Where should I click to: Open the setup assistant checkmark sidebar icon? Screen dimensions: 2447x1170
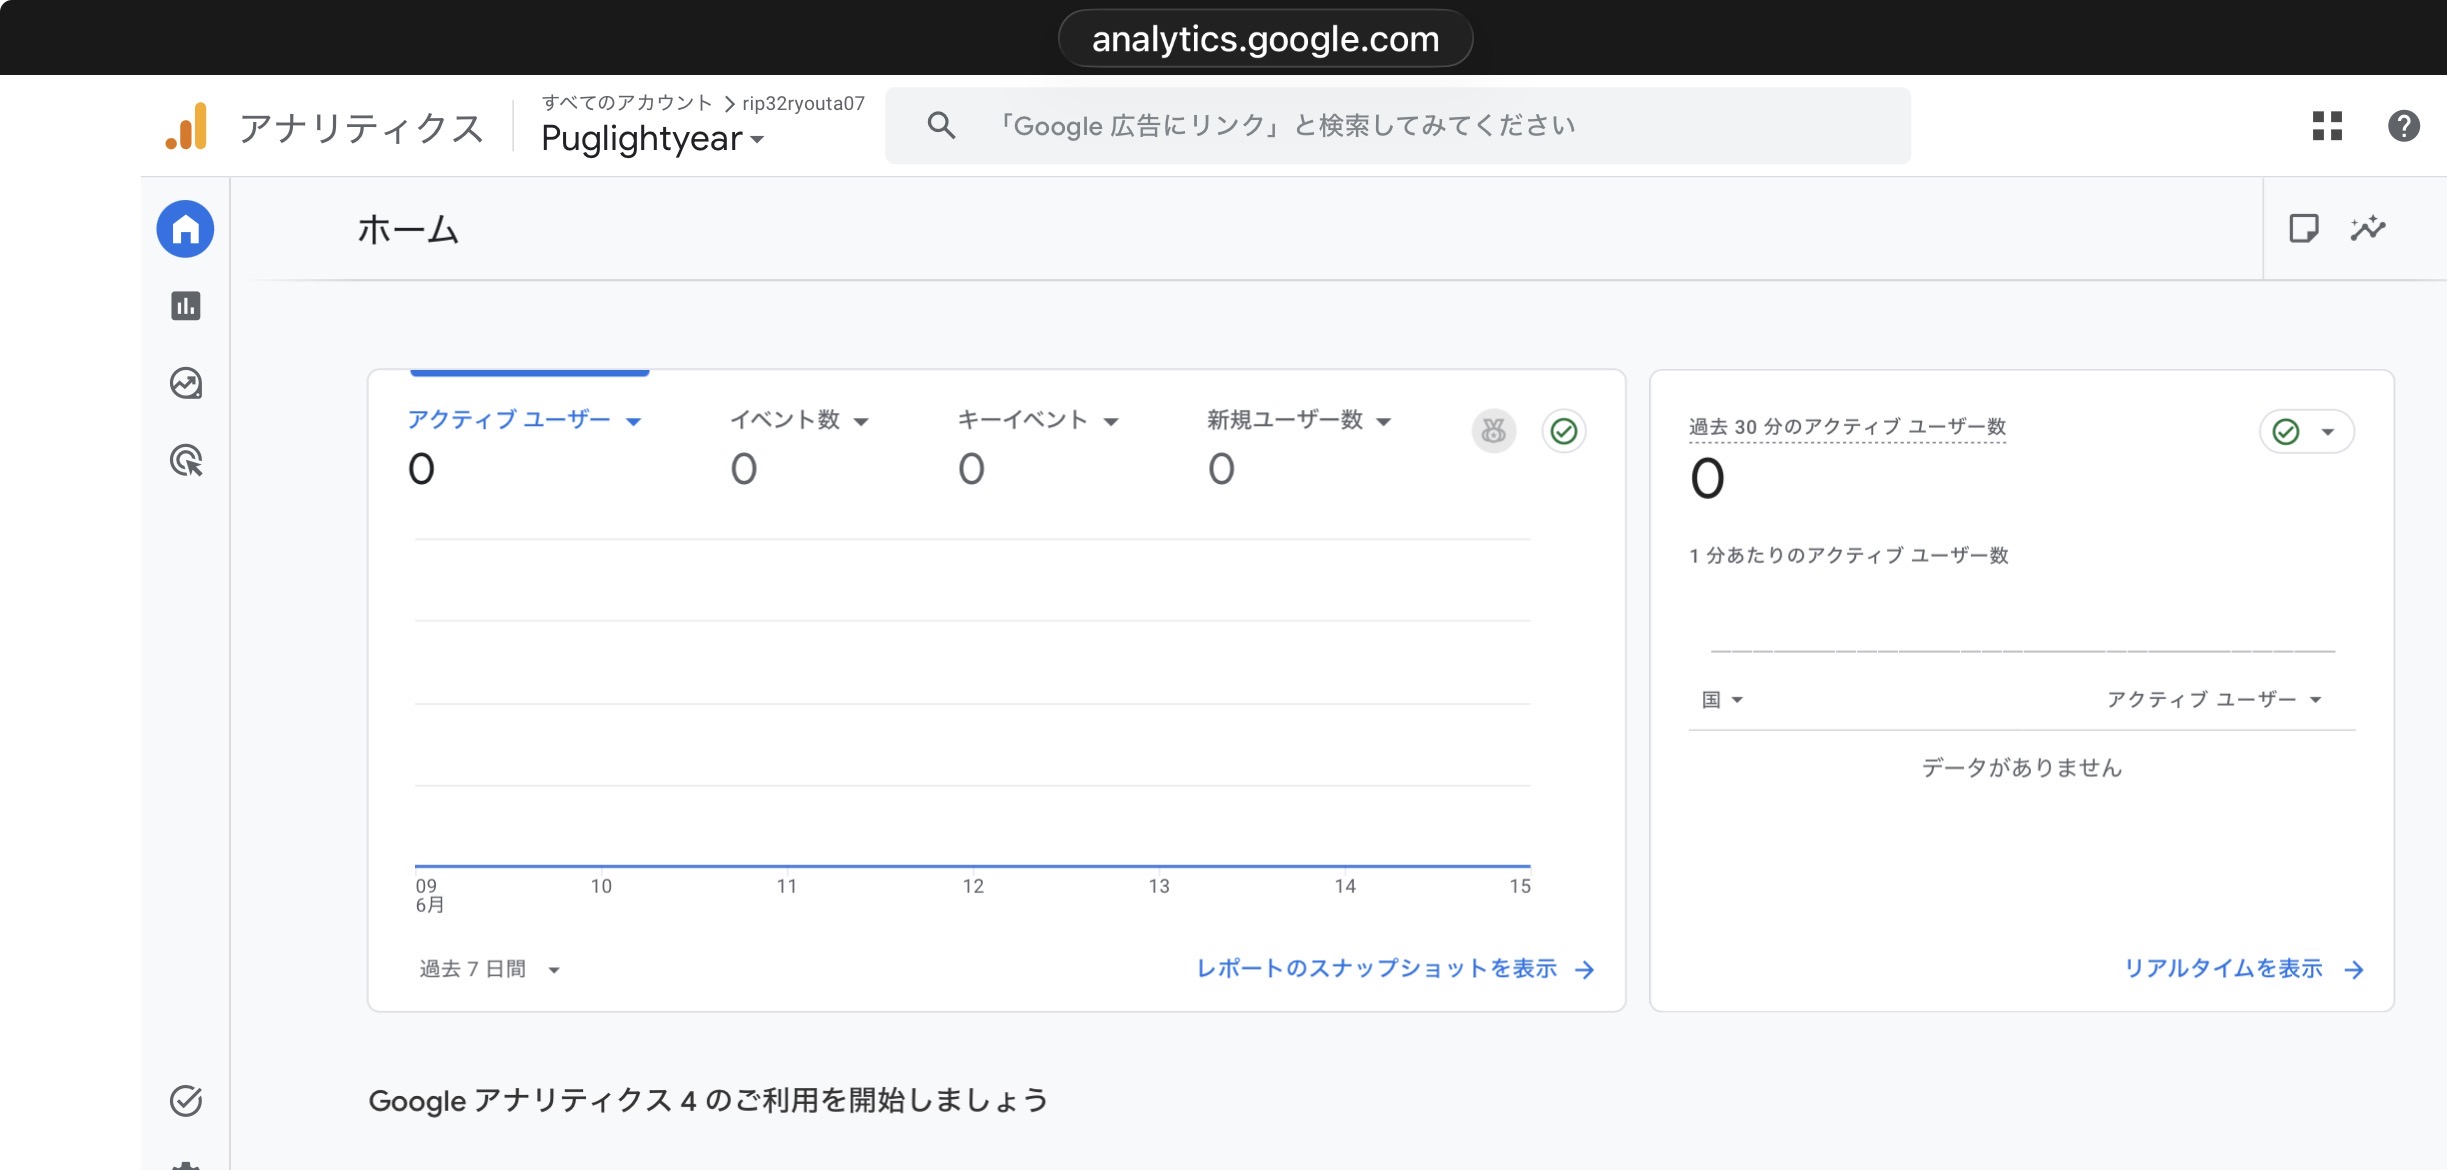tap(186, 1101)
